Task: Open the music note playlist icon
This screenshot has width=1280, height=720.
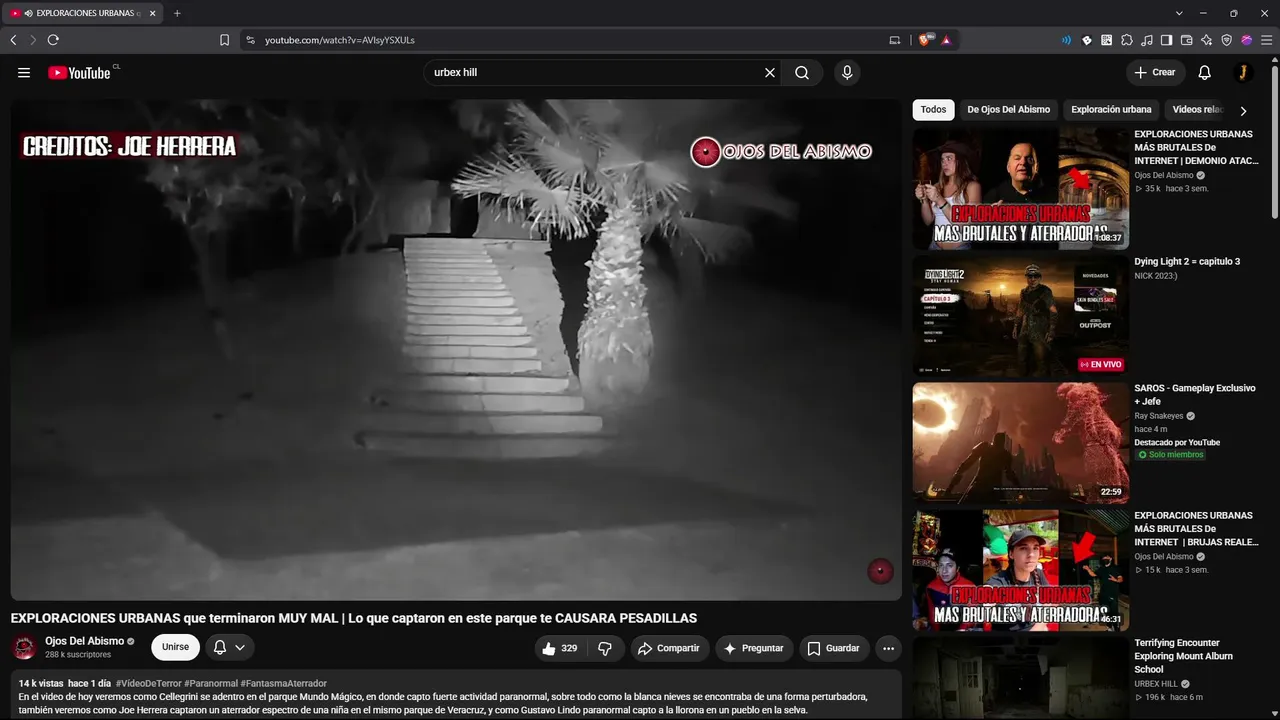Action: pyautogui.click(x=1147, y=40)
